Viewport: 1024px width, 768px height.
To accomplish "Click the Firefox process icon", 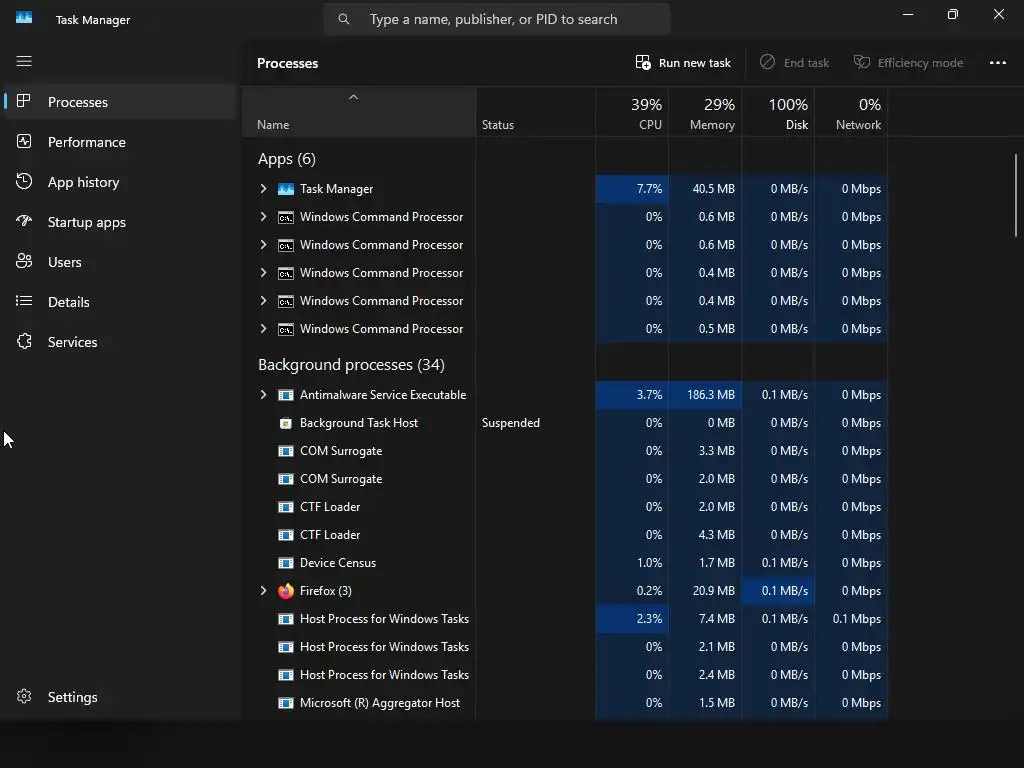I will (x=285, y=591).
